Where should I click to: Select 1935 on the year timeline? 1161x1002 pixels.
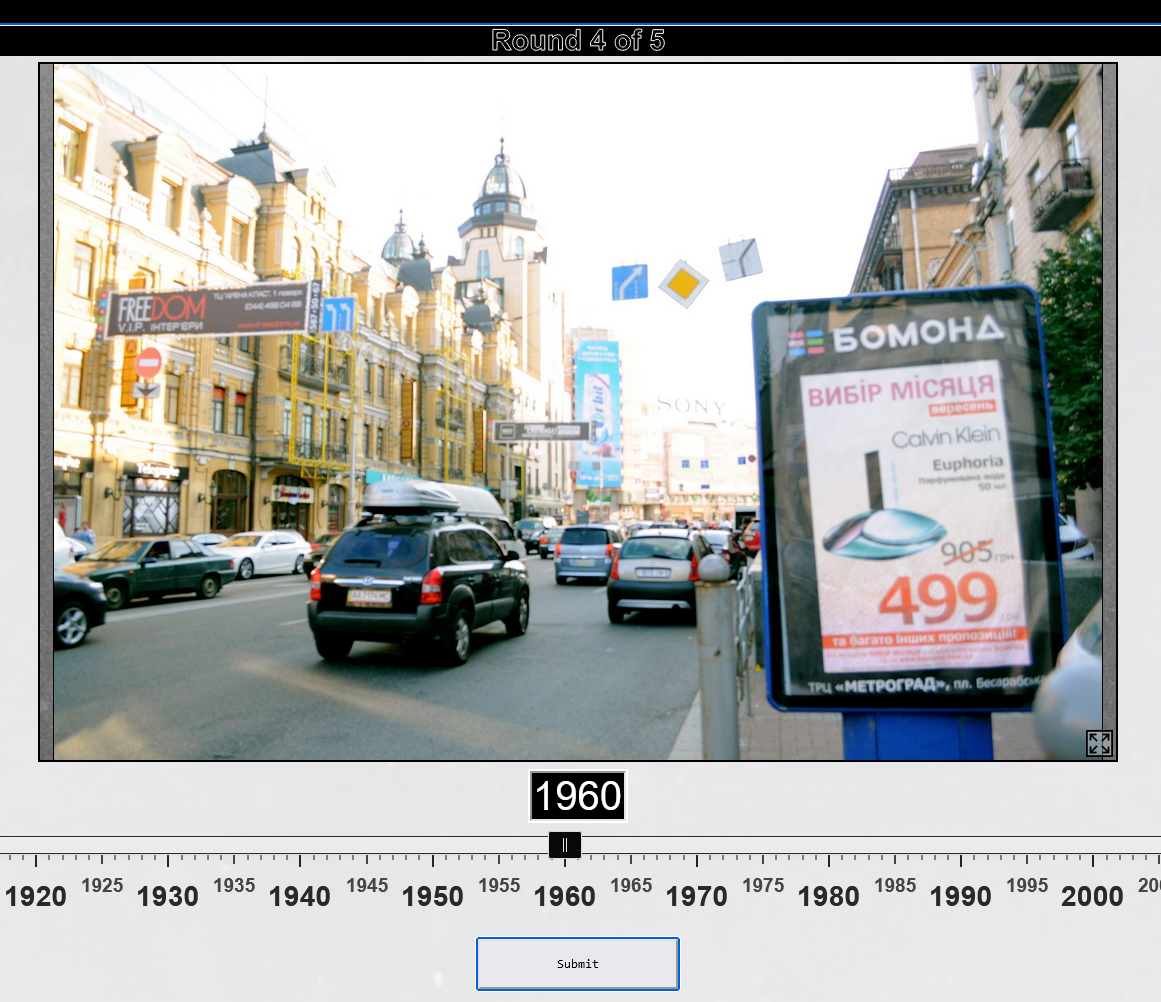(x=234, y=885)
